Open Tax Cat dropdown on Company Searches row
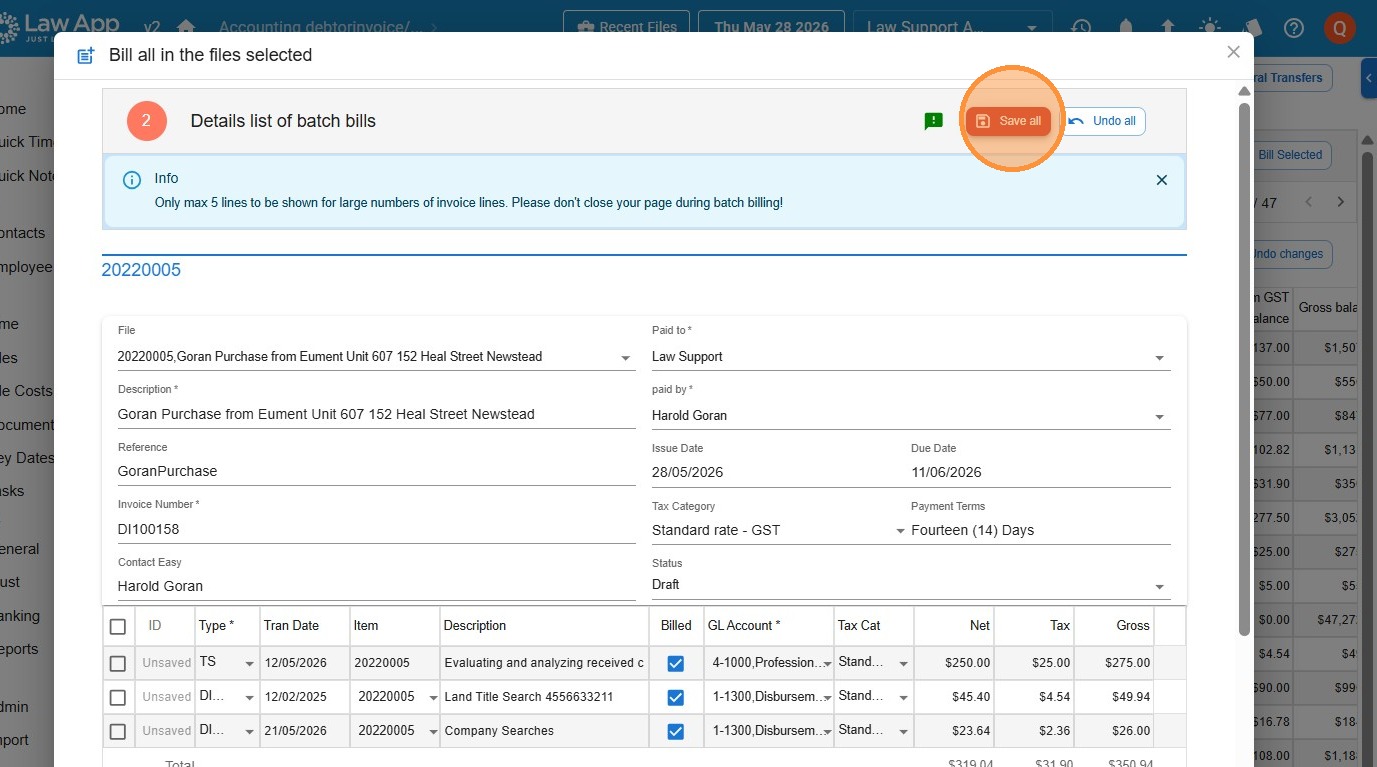1377x767 pixels. click(874, 730)
